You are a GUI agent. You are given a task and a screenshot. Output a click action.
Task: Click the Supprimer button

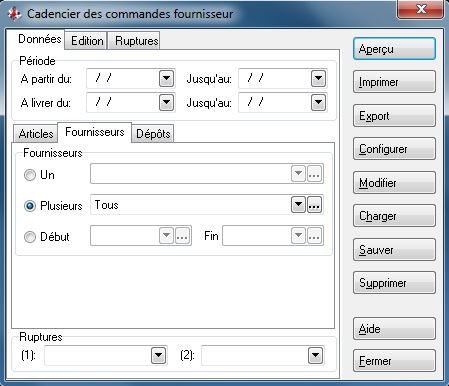[394, 283]
